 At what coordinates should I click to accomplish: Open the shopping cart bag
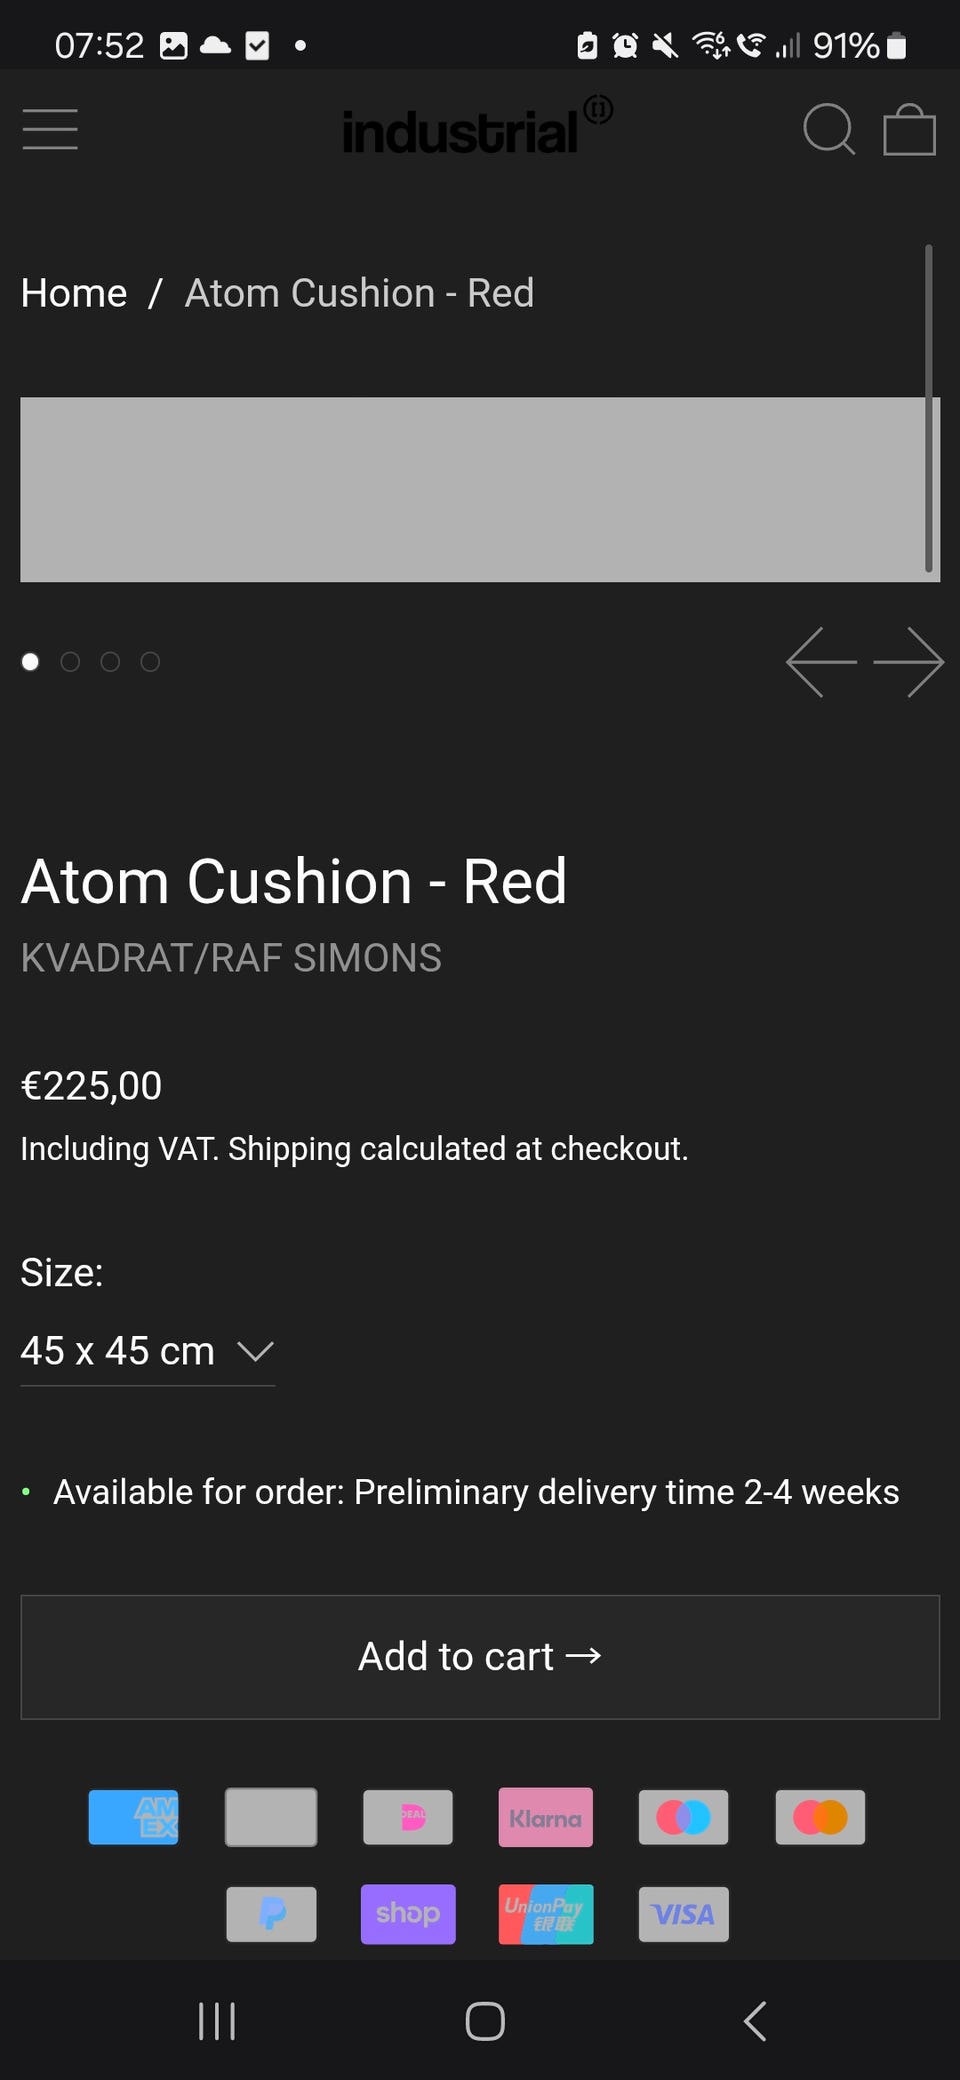point(909,130)
